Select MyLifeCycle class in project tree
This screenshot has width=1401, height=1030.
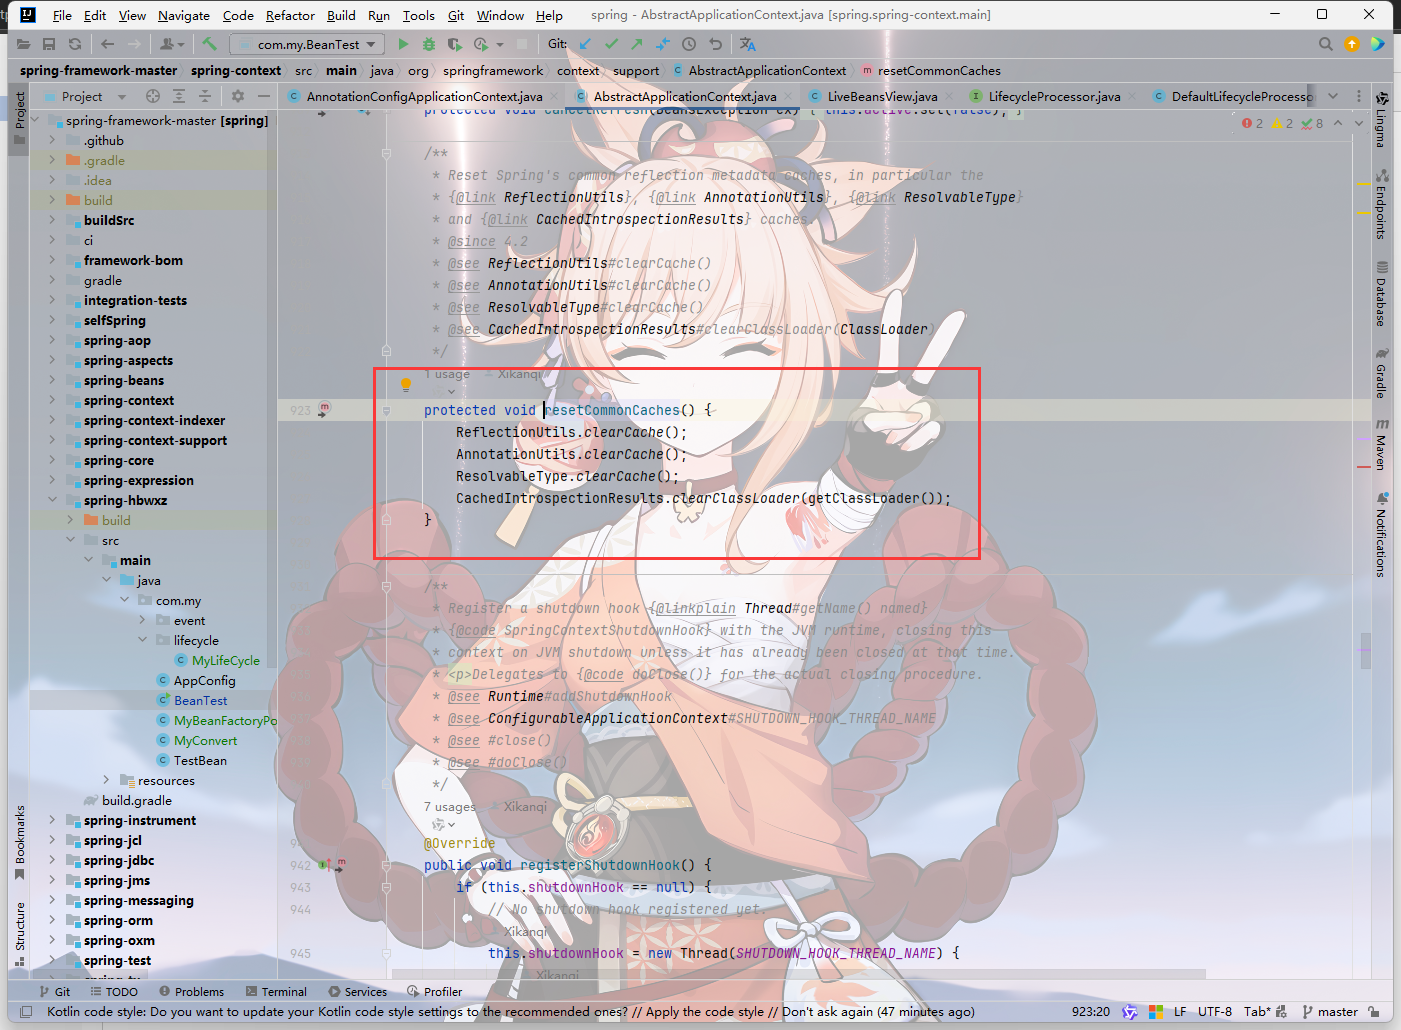click(x=225, y=660)
